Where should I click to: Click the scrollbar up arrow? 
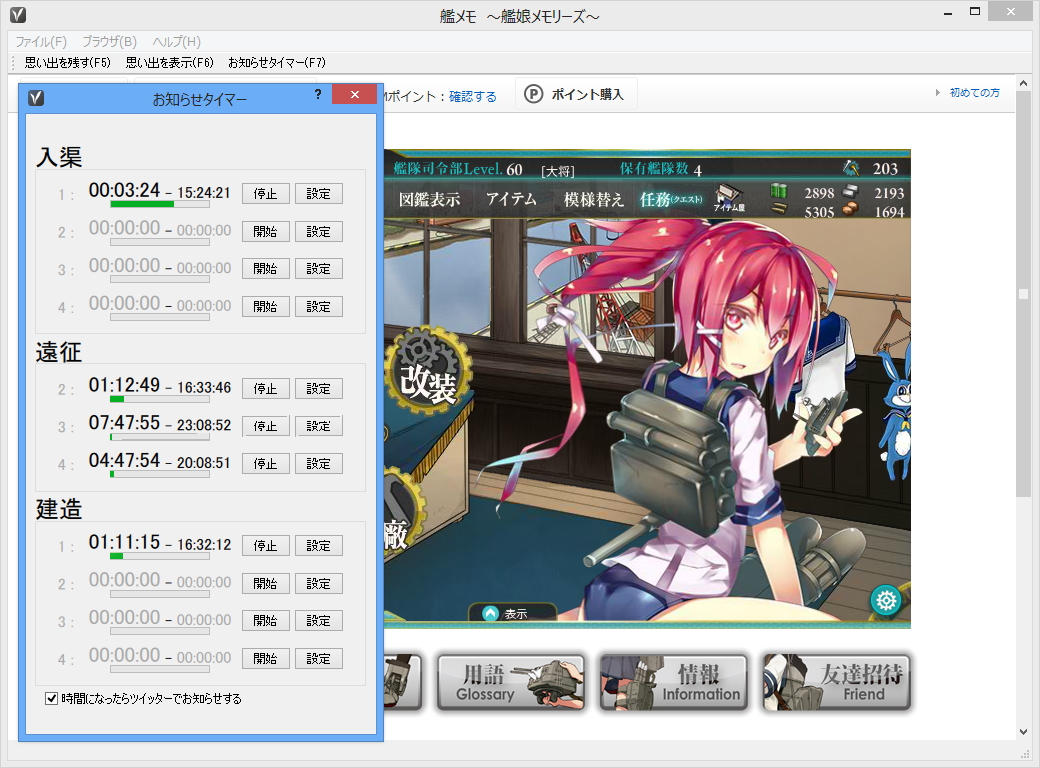[1023, 84]
